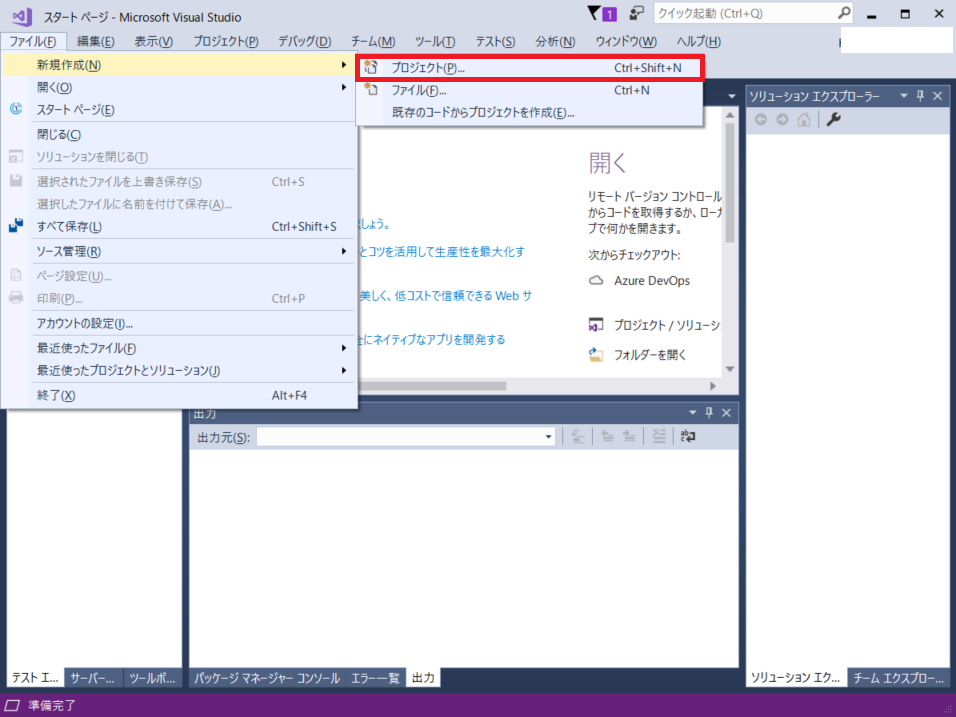The image size is (956, 717).
Task: Open Output panel window options dropdown arrow
Action: [692, 413]
